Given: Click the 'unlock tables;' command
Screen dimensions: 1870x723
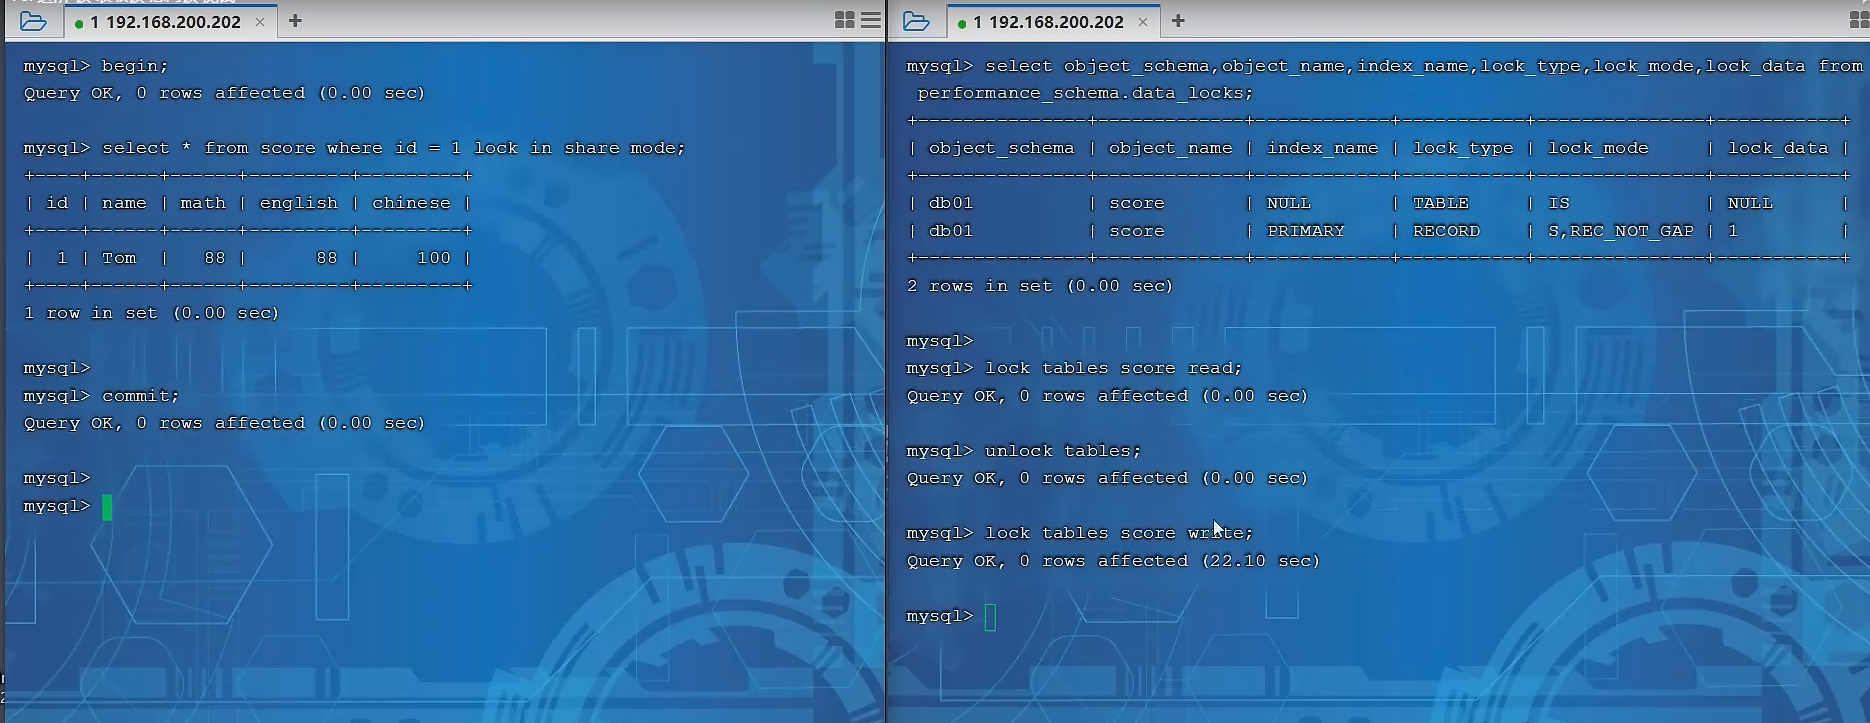Looking at the screenshot, I should click(x=1063, y=451).
